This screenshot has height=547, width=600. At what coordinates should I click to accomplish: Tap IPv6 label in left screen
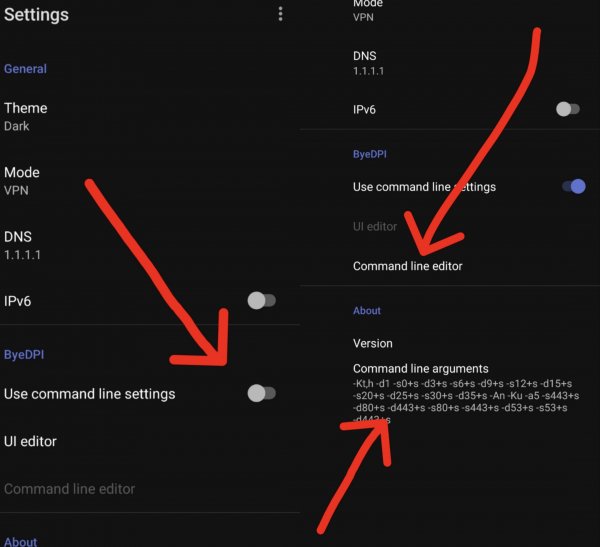pos(18,301)
